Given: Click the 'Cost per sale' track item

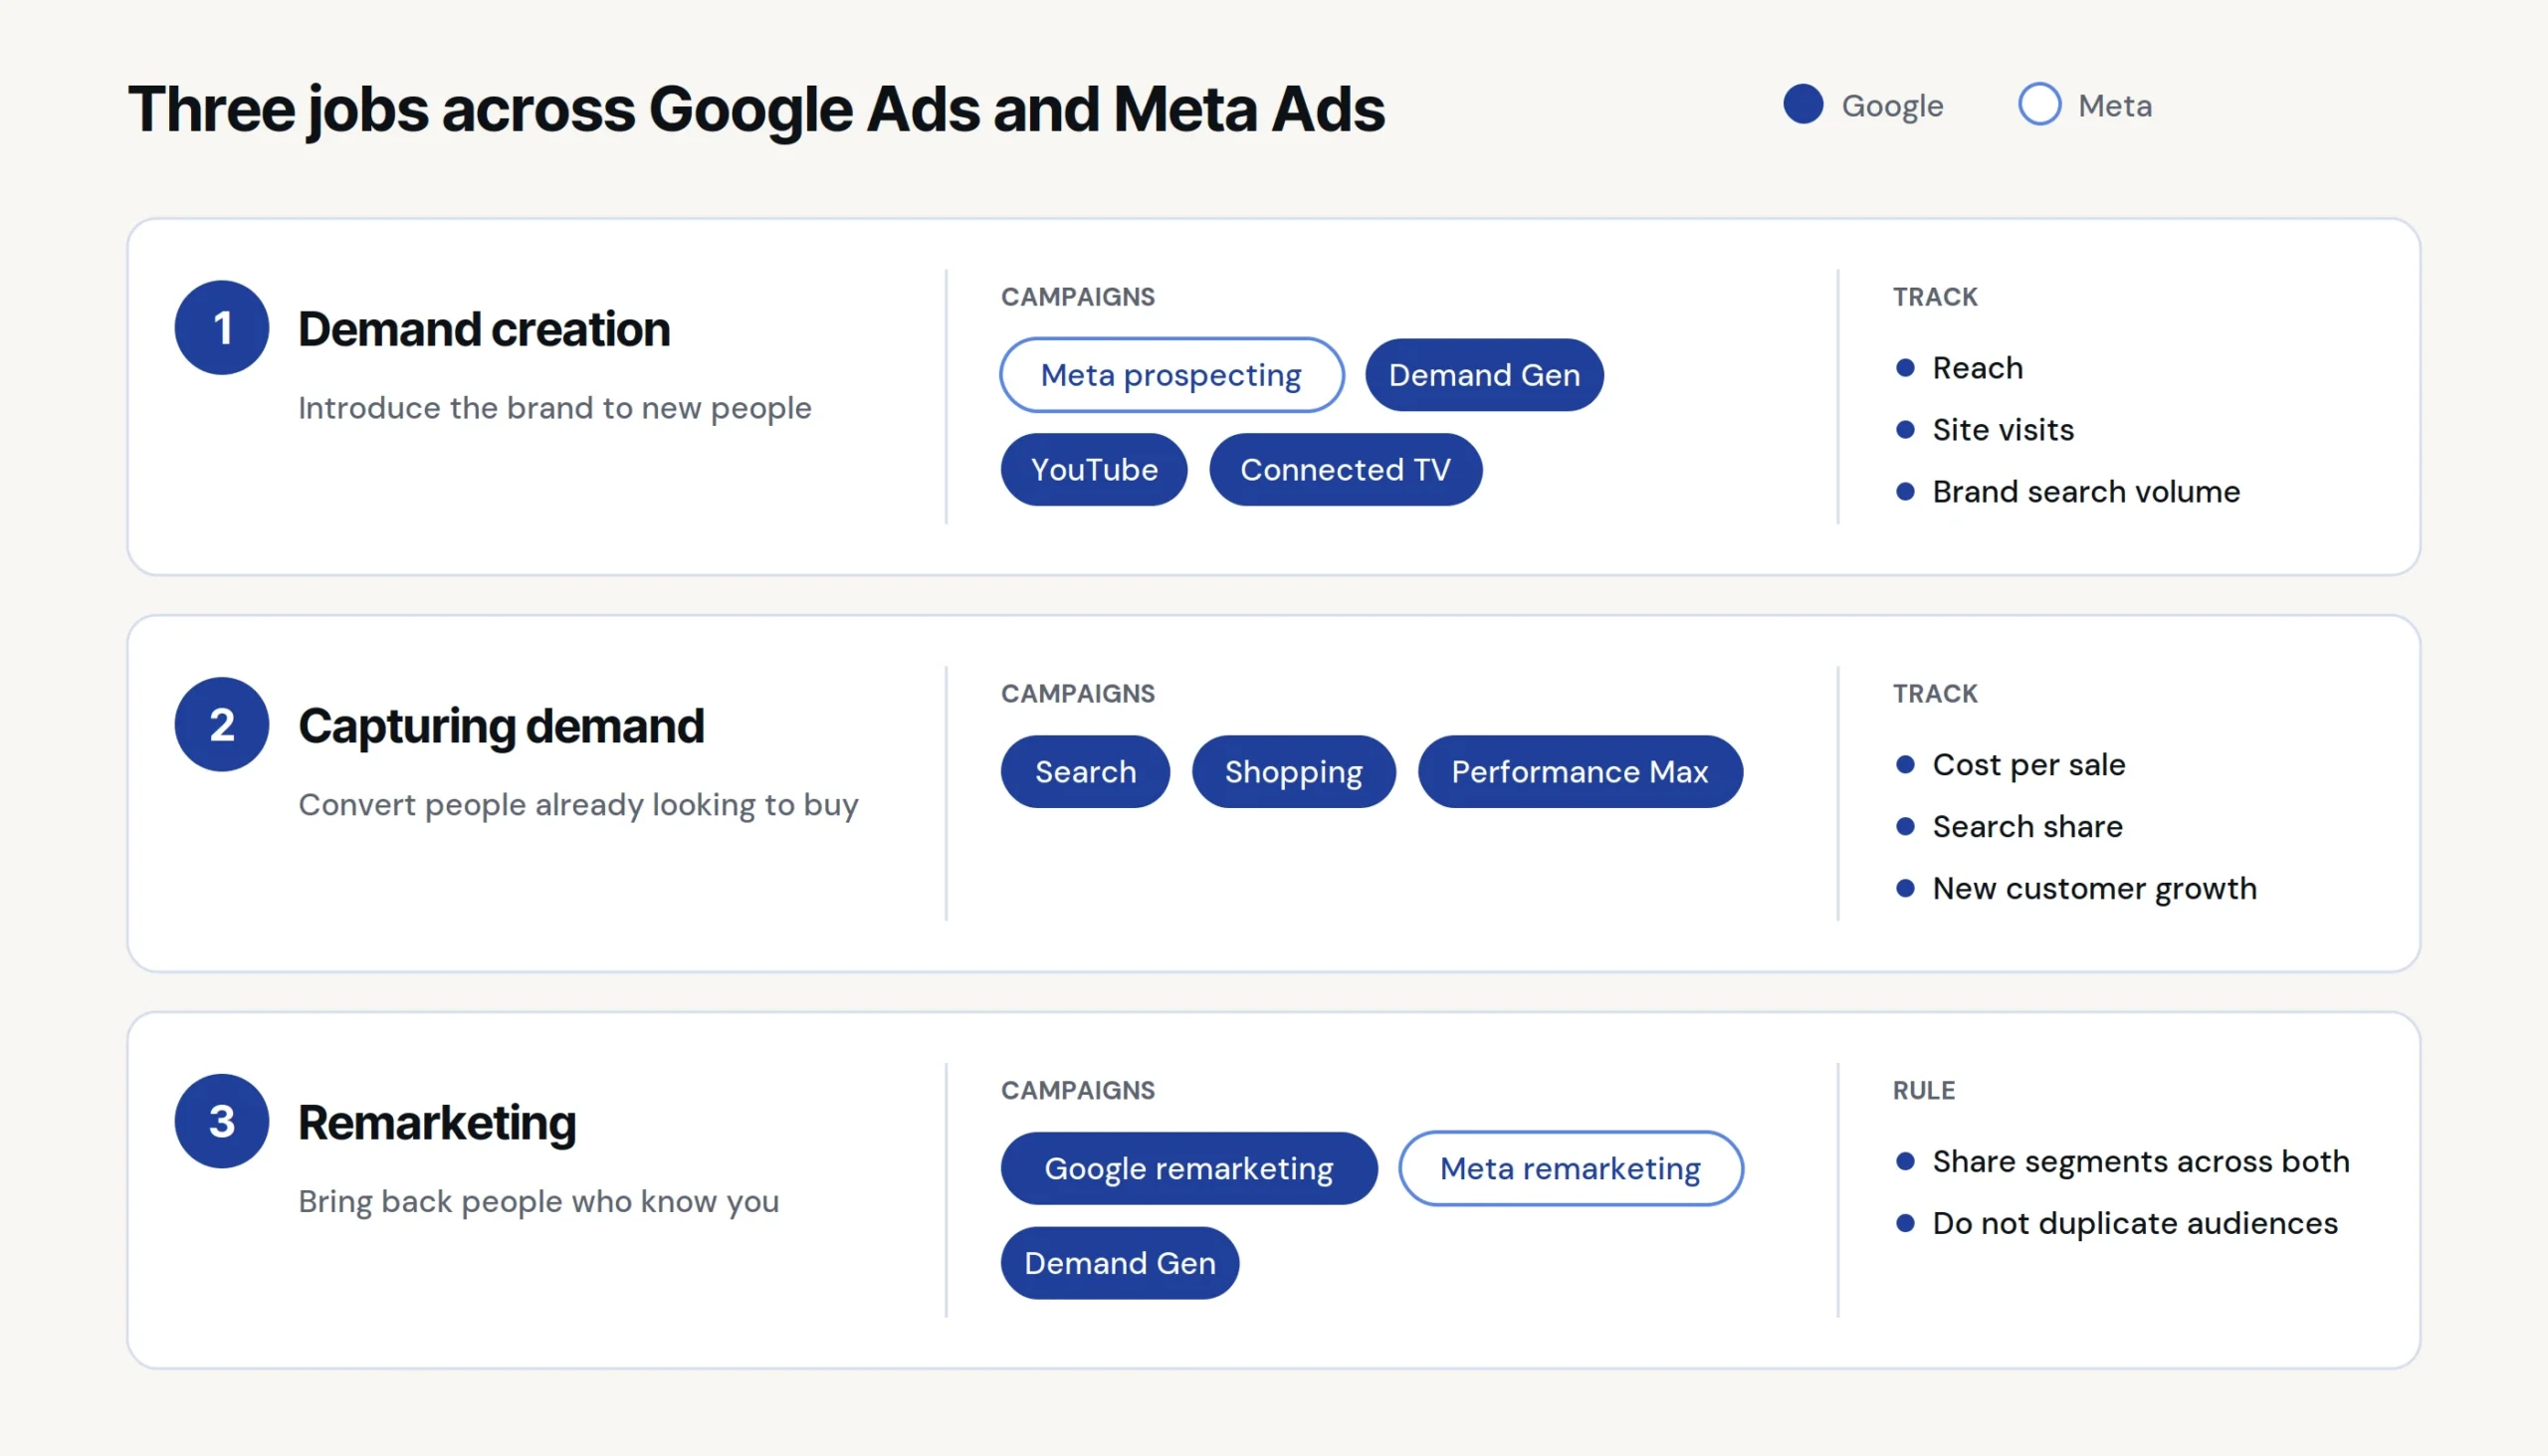Looking at the screenshot, I should 2028,765.
